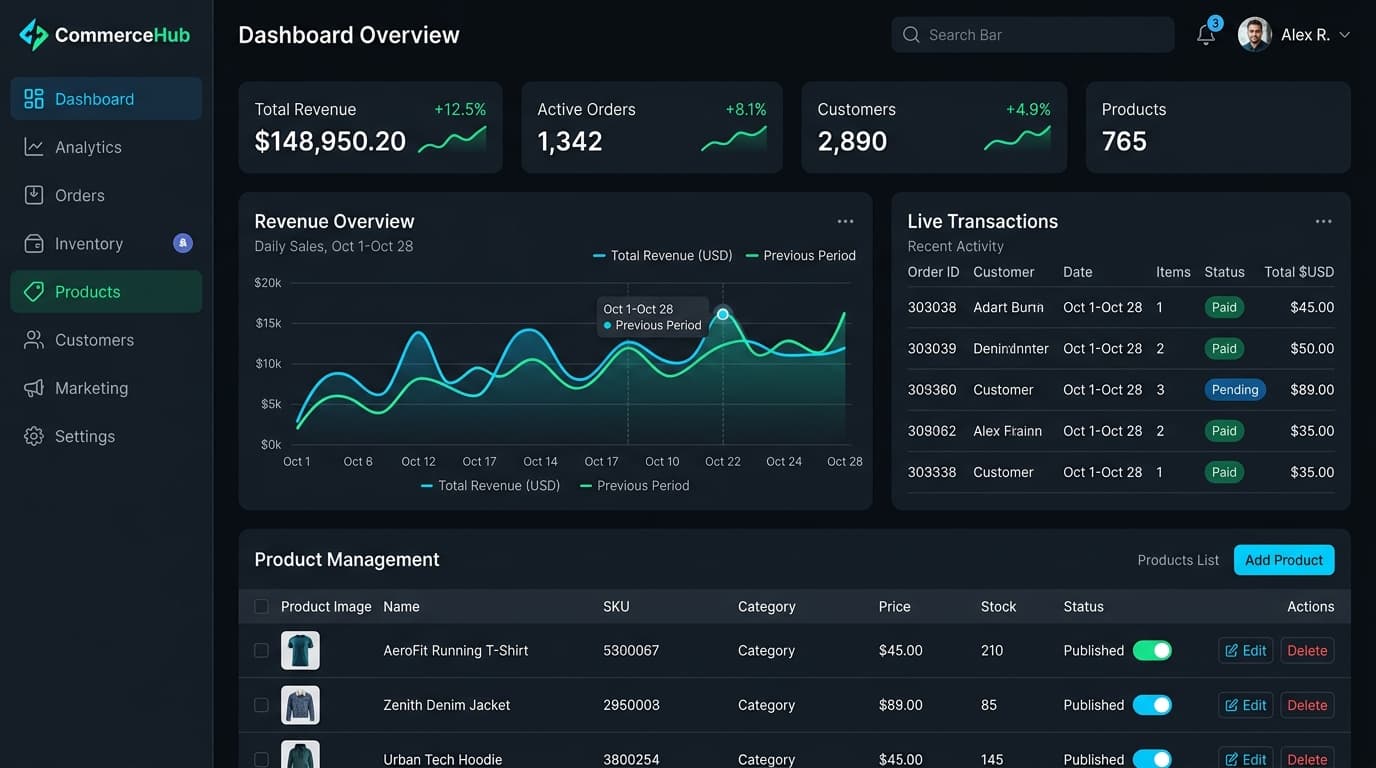Delete the AeroFit Running T-Shirt product
This screenshot has height=768, width=1376.
pyautogui.click(x=1307, y=650)
